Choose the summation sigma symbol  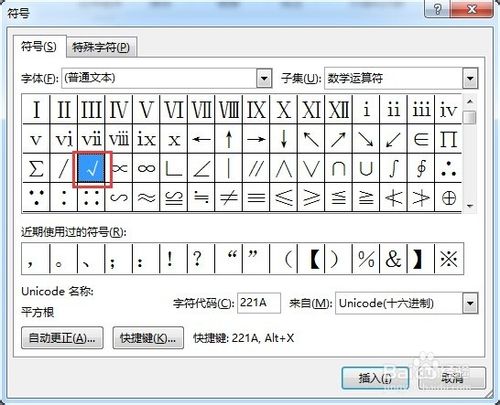36,168
